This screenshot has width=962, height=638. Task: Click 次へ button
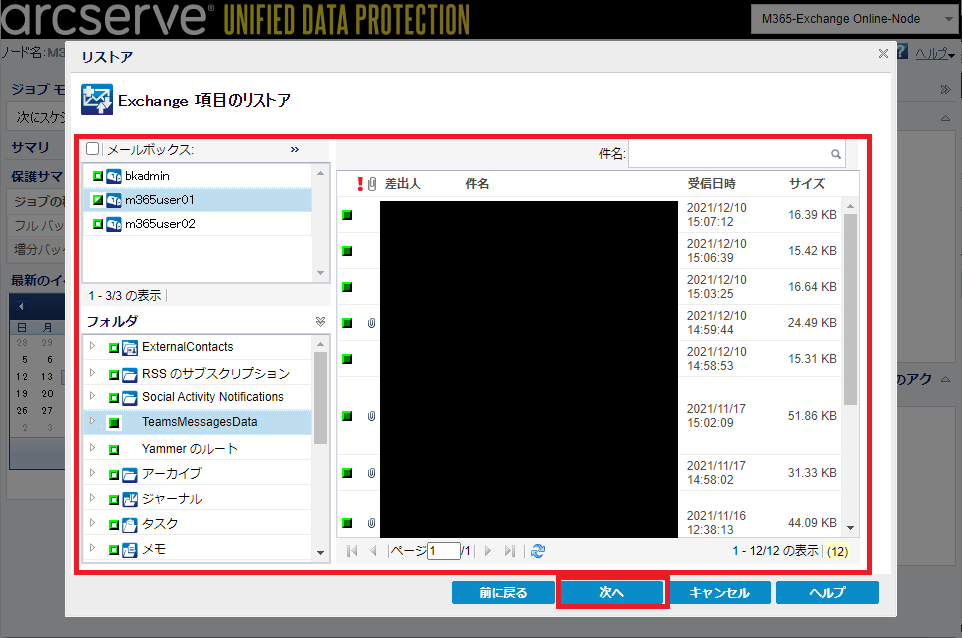point(612,593)
